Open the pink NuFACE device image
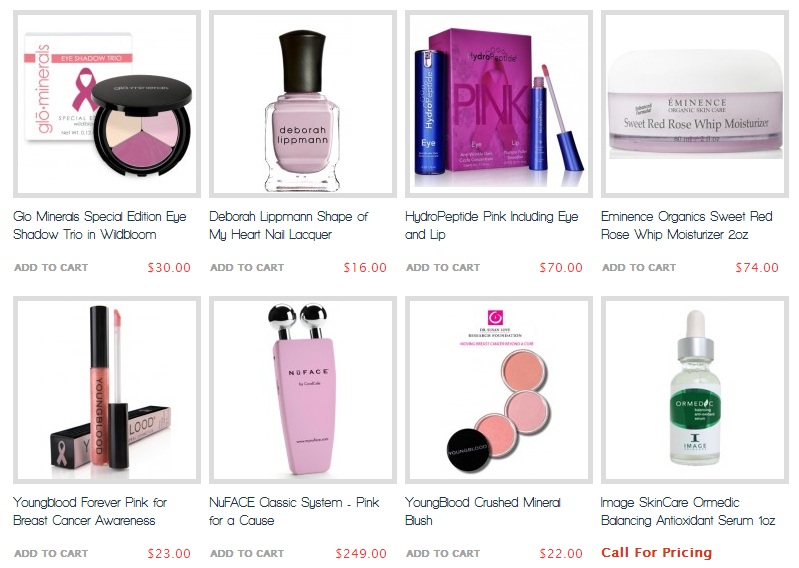The height and width of the screenshot is (568, 799). pos(303,390)
